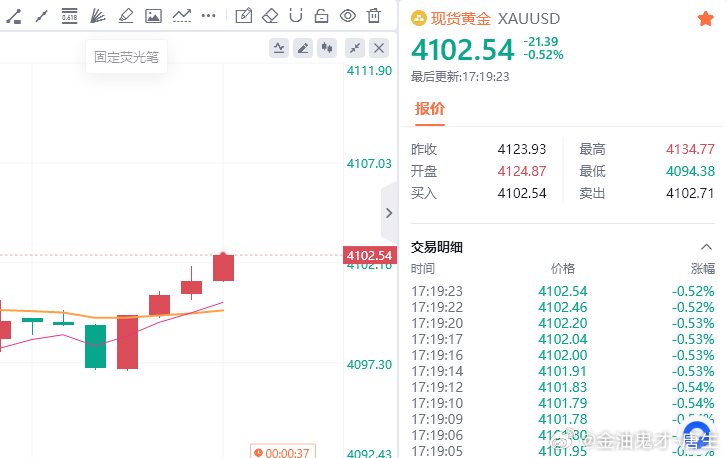Screen dimensions: 727x458
Task: Click the 昨收 value 4123.93
Action: point(522,149)
